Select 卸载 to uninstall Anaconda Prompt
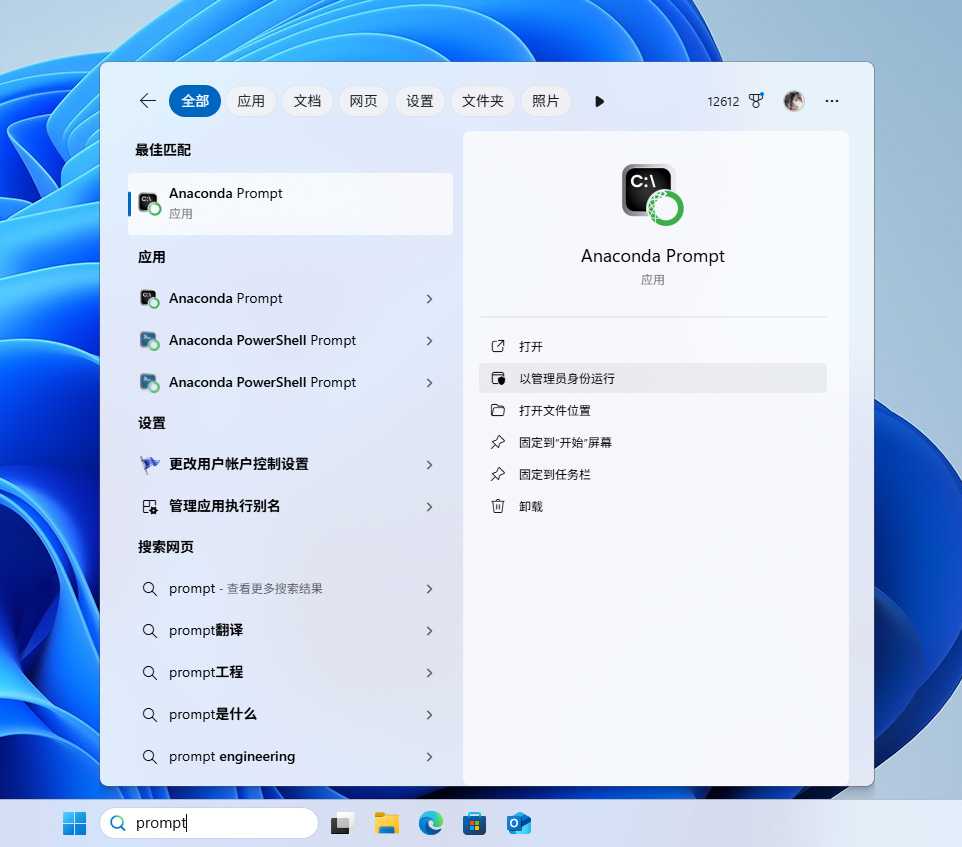 [x=531, y=506]
